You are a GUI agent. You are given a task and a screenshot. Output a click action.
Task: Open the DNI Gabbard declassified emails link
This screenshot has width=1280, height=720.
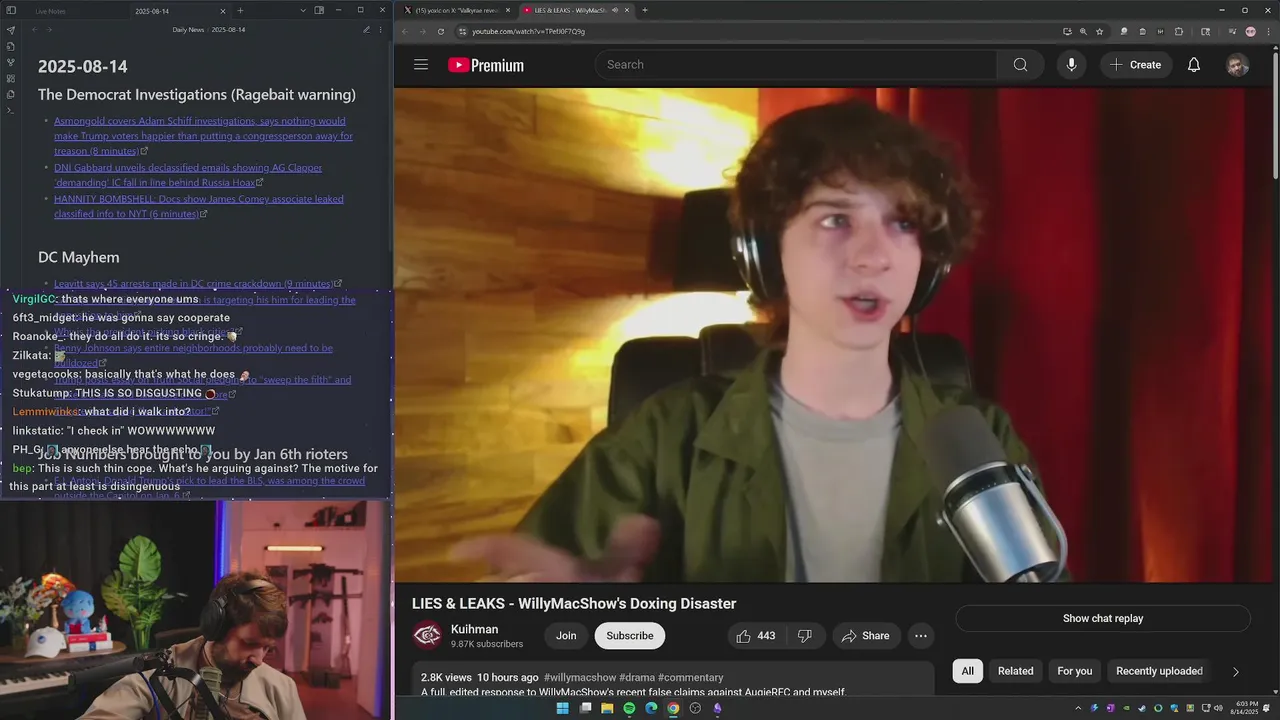(x=188, y=175)
